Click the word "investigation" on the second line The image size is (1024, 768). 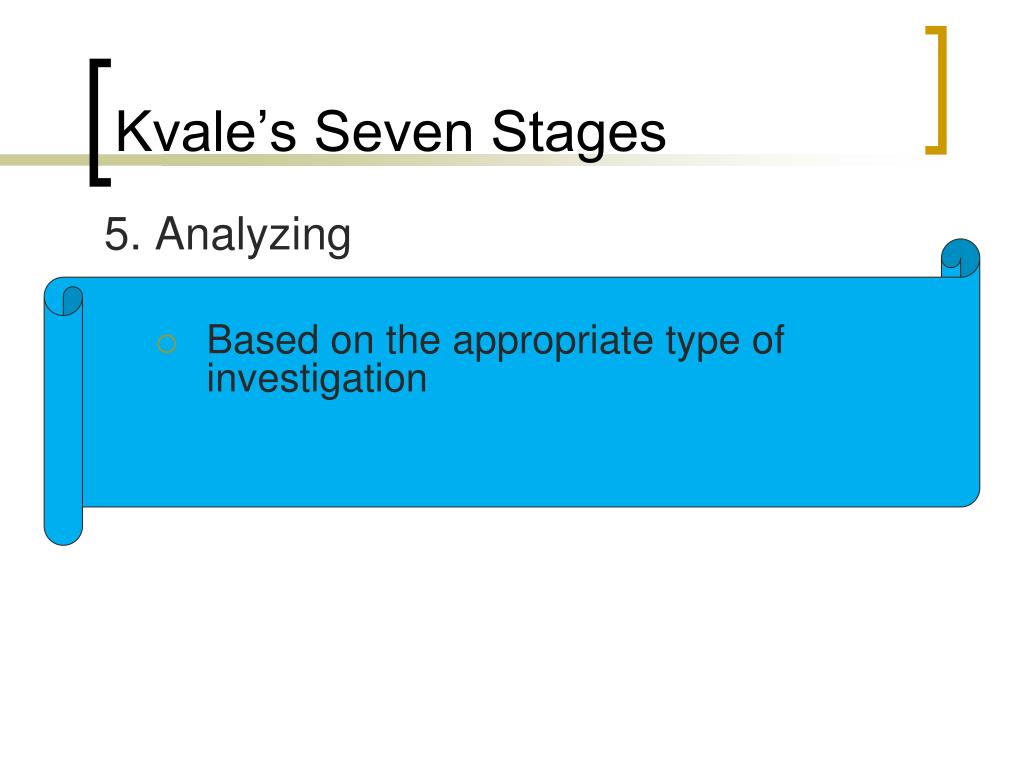click(x=317, y=379)
